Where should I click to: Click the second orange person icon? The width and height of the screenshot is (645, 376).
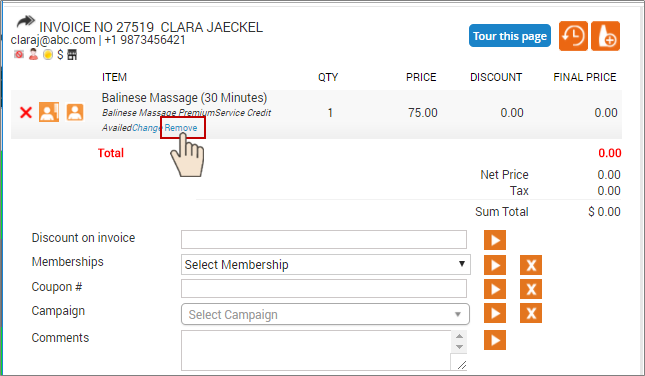tap(75, 112)
